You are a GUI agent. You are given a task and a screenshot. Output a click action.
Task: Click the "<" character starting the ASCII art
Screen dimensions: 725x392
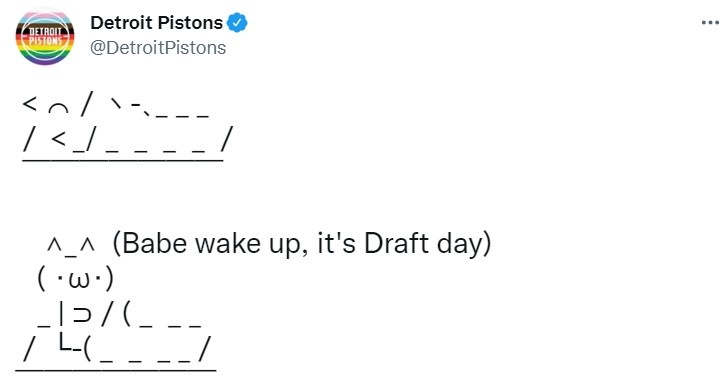coord(29,104)
